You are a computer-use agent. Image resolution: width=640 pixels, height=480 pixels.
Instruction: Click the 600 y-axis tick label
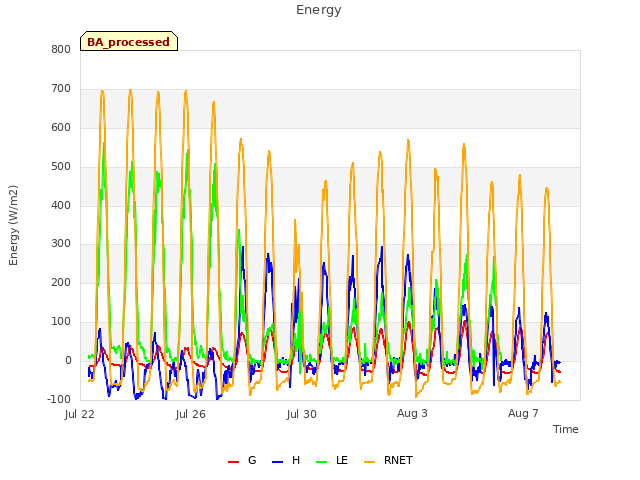coord(61,127)
